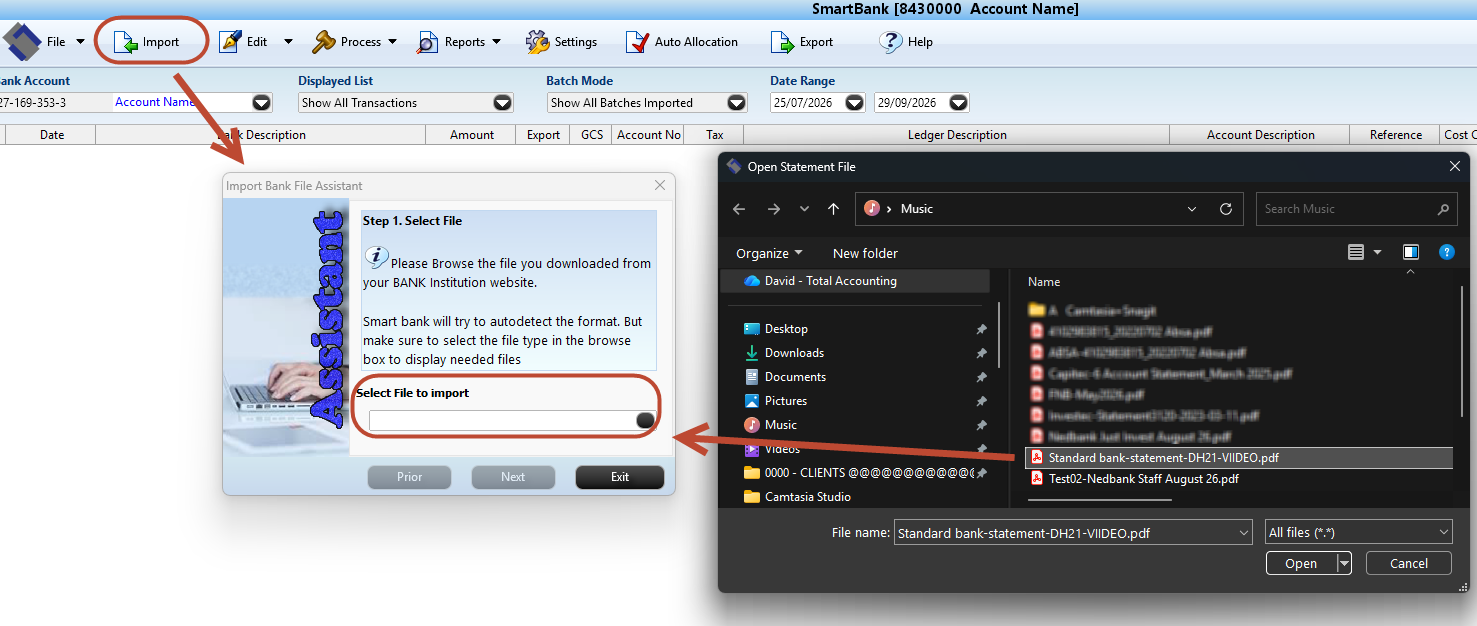Image resolution: width=1477 pixels, height=626 pixels.
Task: Click the Prior button in Import Assistant
Action: 410,477
